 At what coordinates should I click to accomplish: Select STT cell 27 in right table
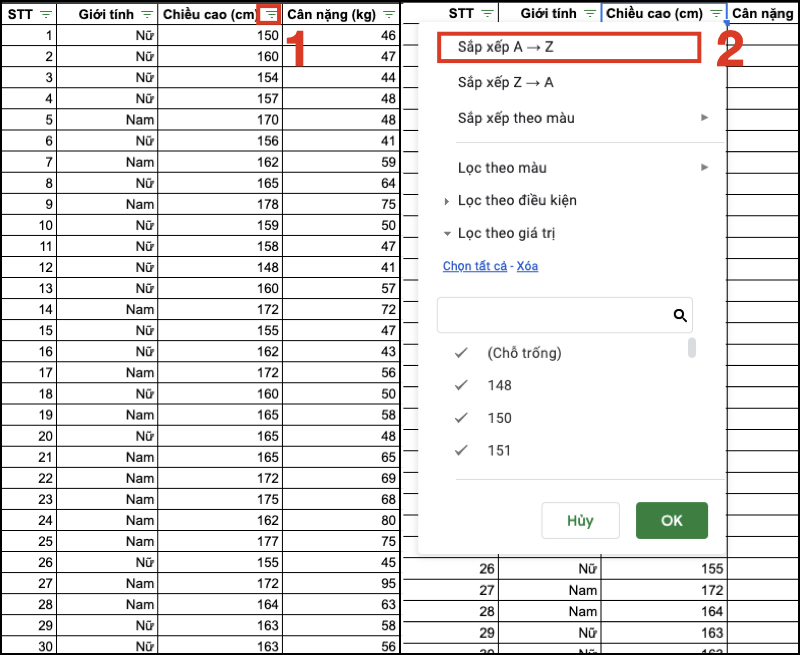pyautogui.click(x=451, y=590)
